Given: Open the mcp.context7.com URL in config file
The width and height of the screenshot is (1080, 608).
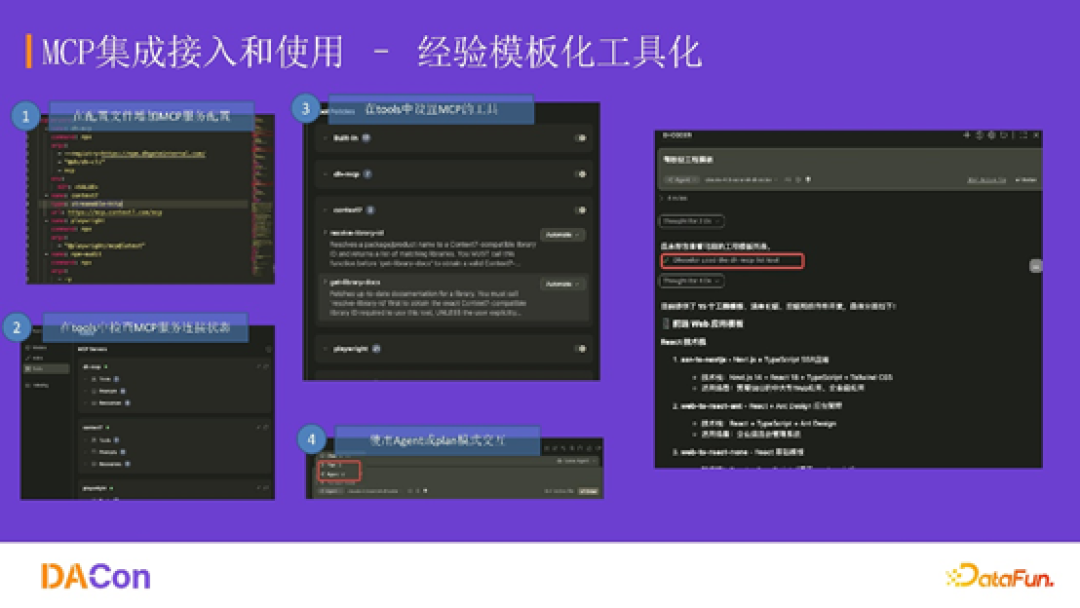Looking at the screenshot, I should 114,212.
